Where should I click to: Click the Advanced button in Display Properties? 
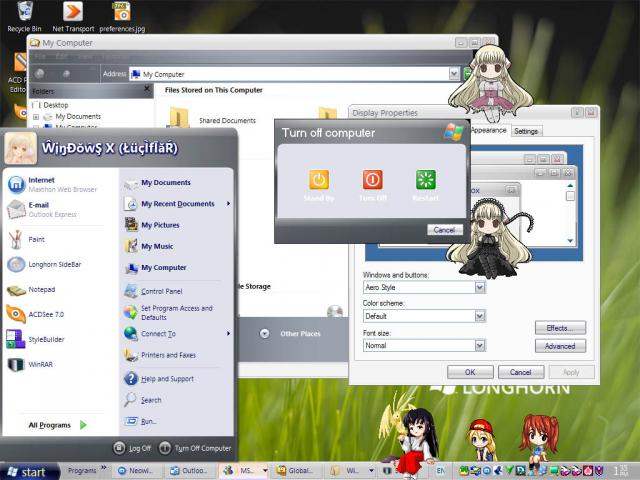click(560, 346)
